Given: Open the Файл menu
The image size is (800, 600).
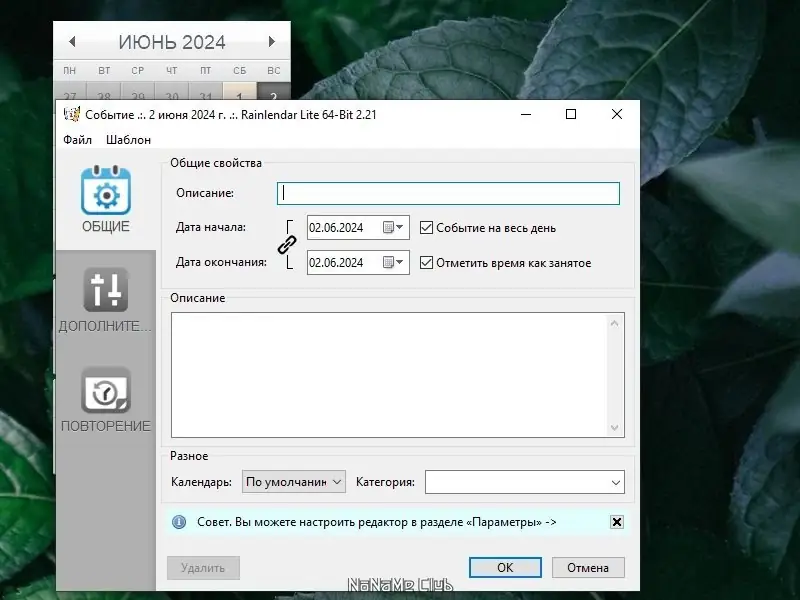Looking at the screenshot, I should coord(78,140).
